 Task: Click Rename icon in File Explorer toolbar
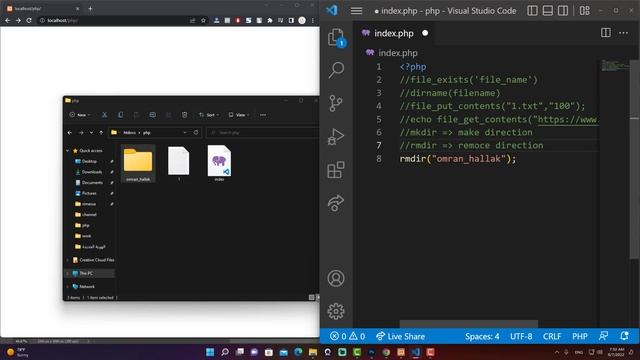pos(152,115)
